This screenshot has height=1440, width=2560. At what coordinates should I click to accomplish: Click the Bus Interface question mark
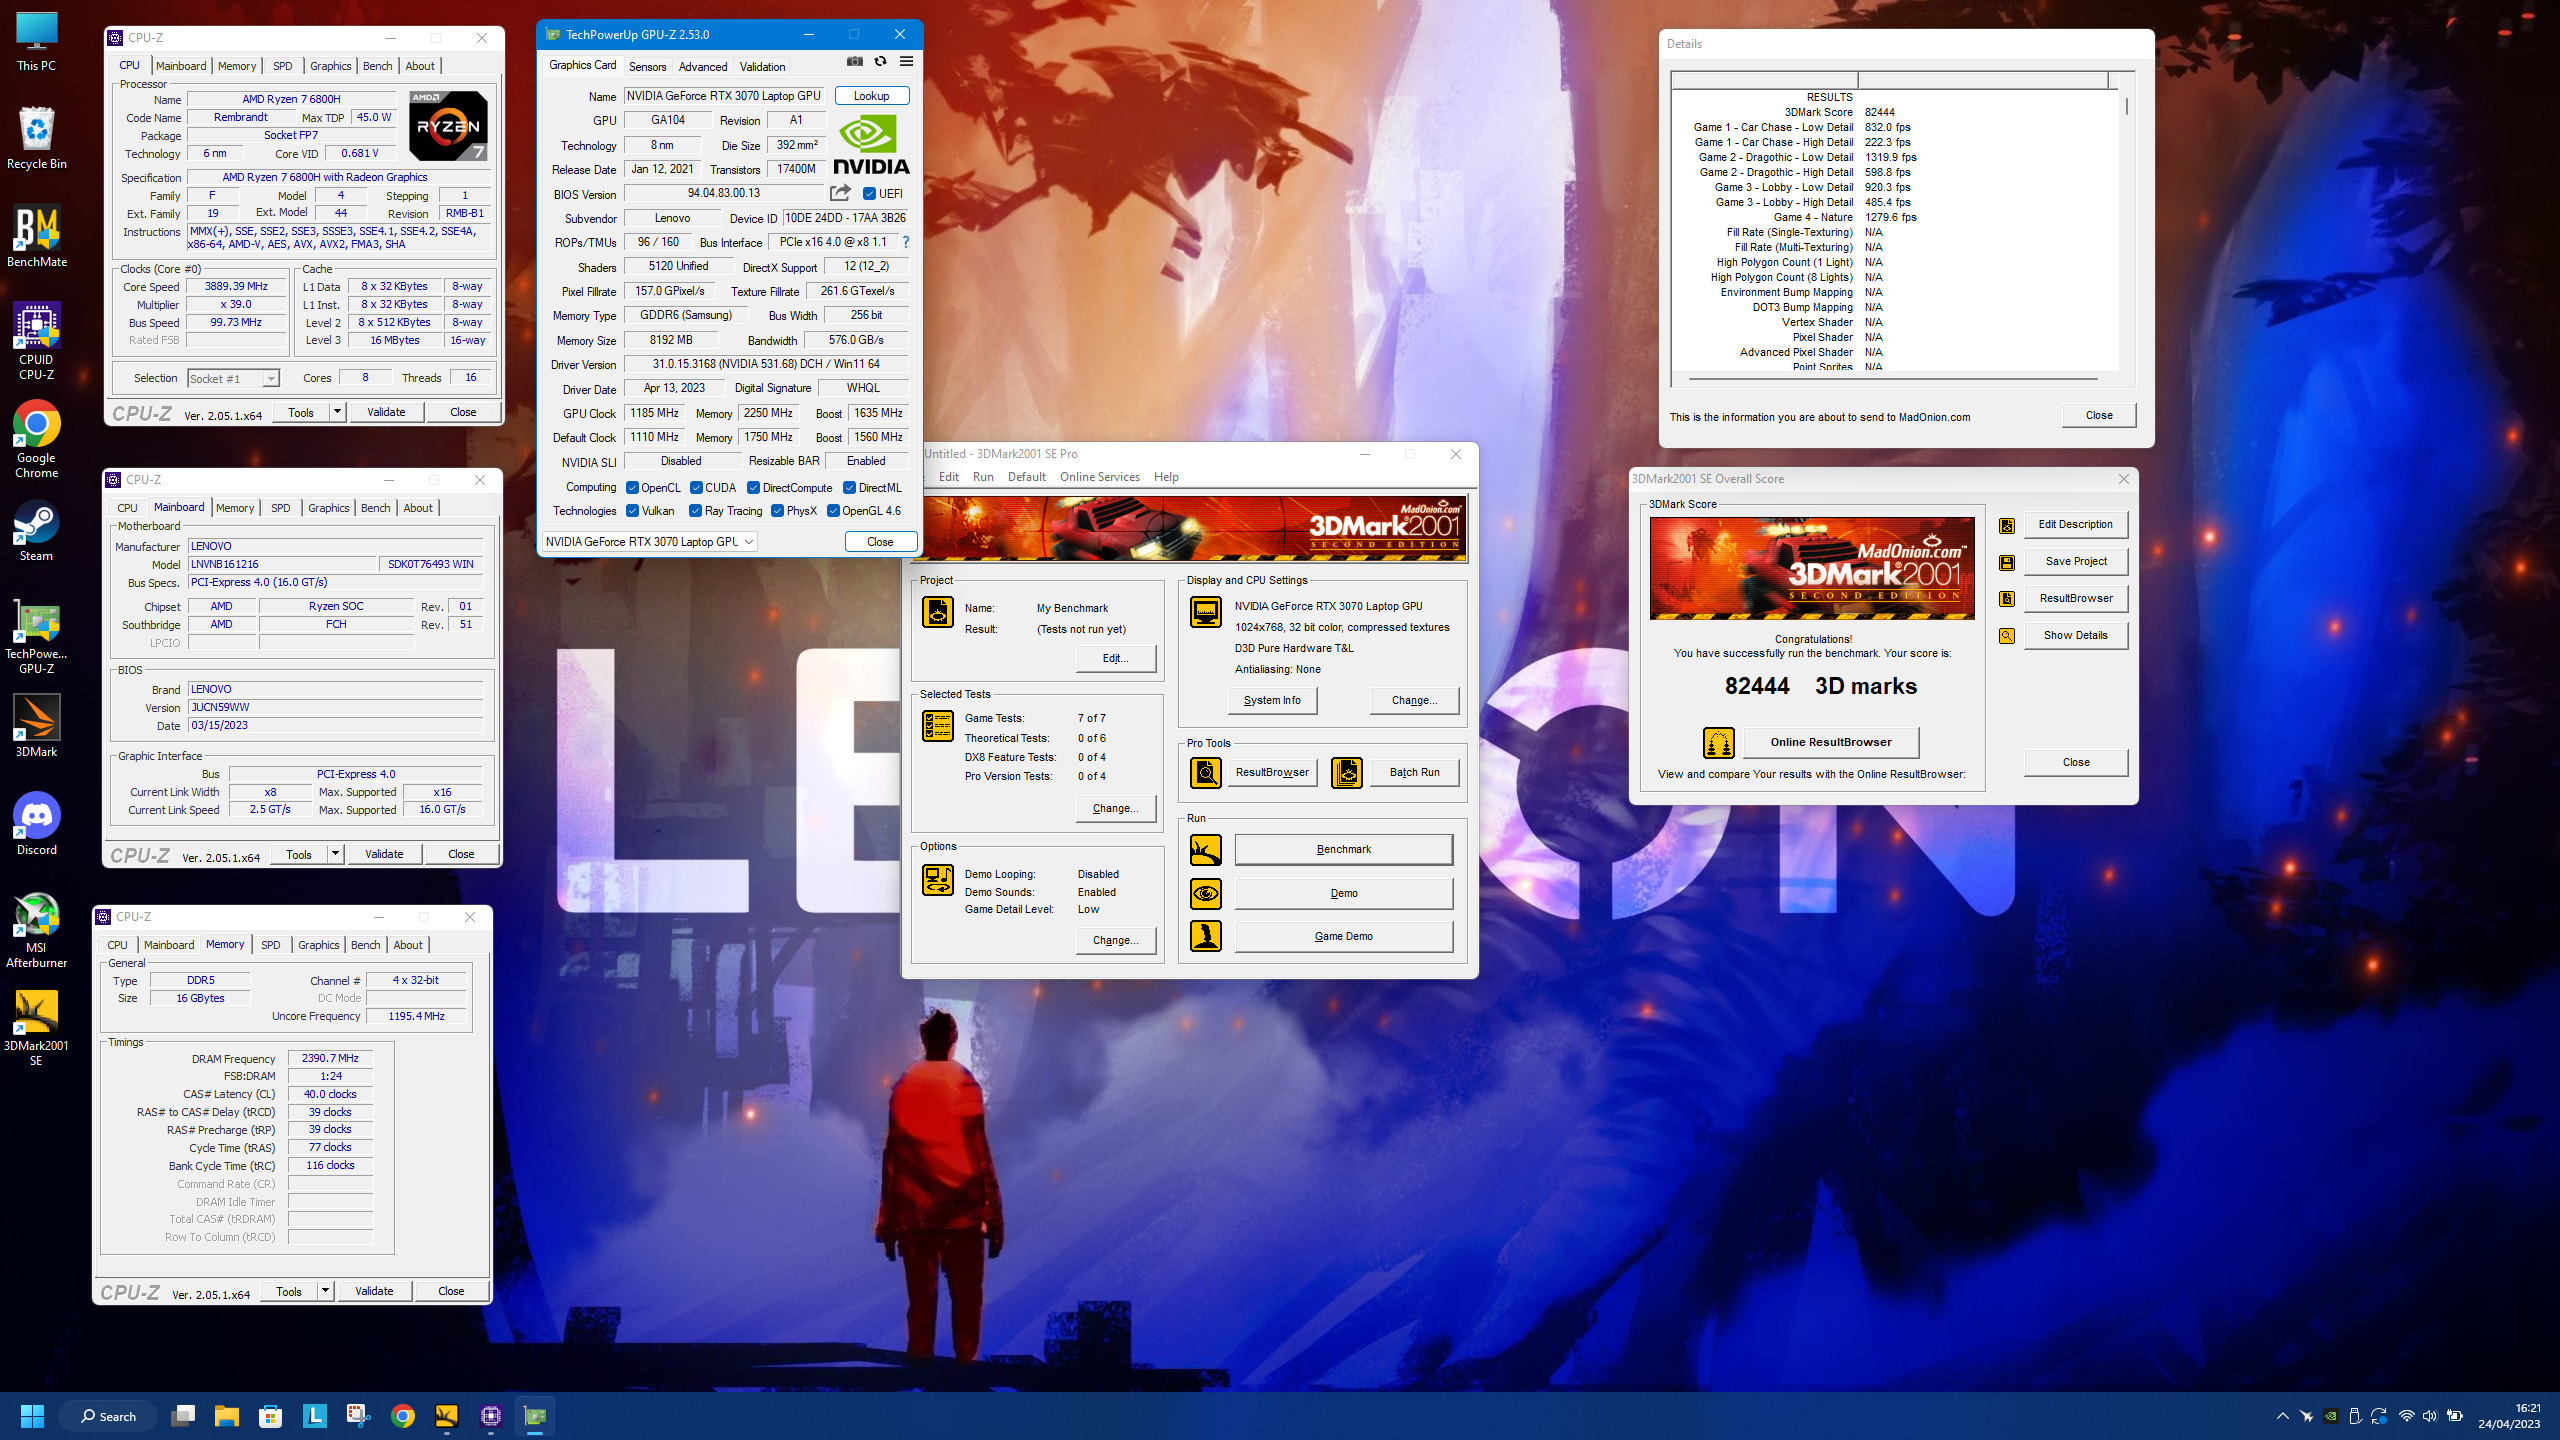[906, 242]
